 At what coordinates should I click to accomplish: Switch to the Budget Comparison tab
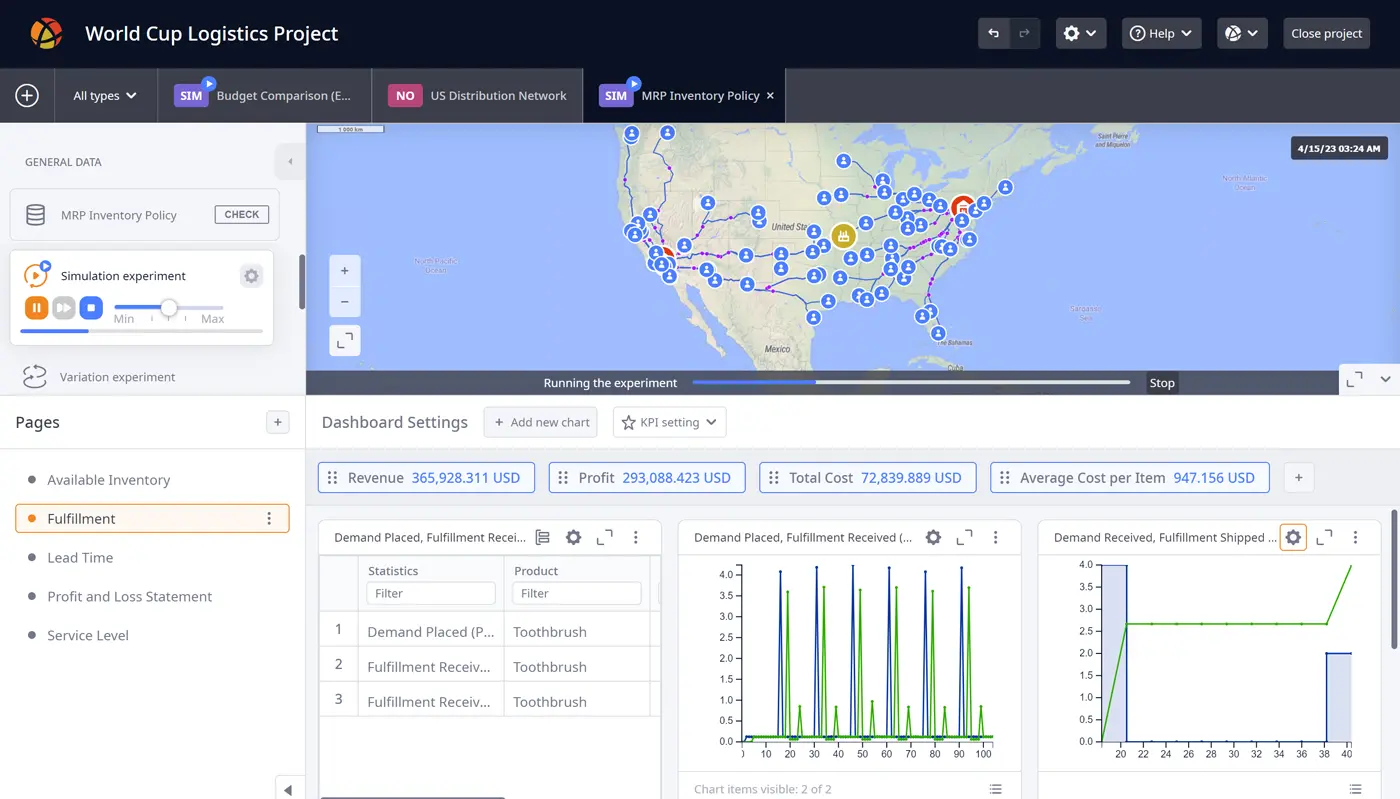point(265,96)
